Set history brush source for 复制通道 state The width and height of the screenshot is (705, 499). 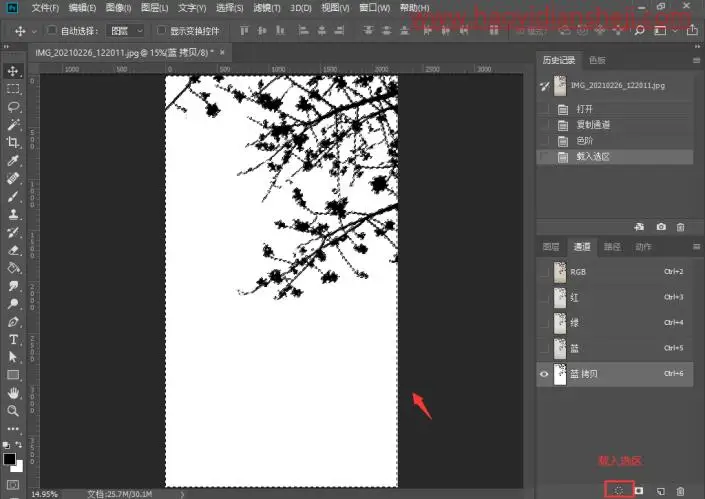tap(544, 125)
